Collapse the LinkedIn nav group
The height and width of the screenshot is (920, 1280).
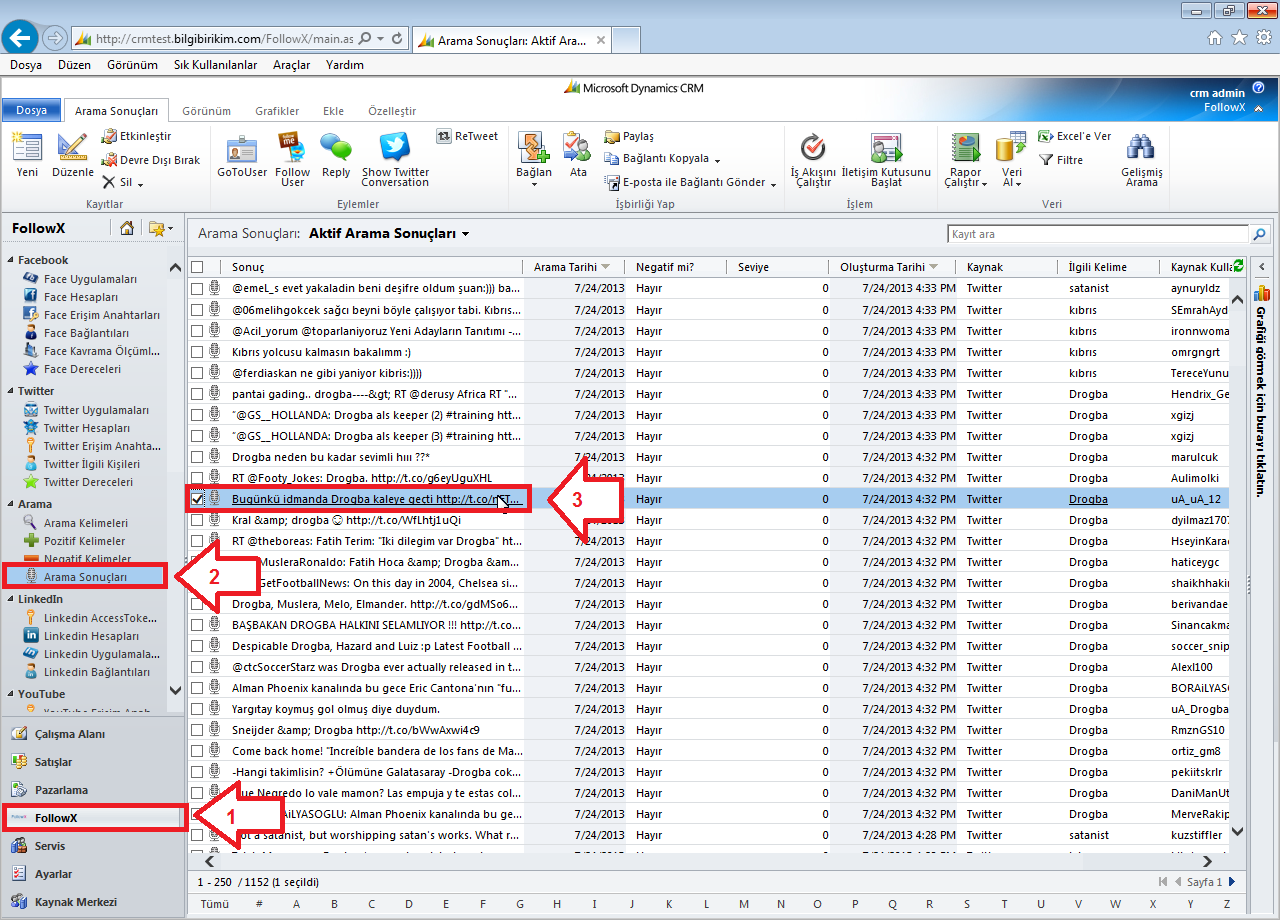(11, 600)
